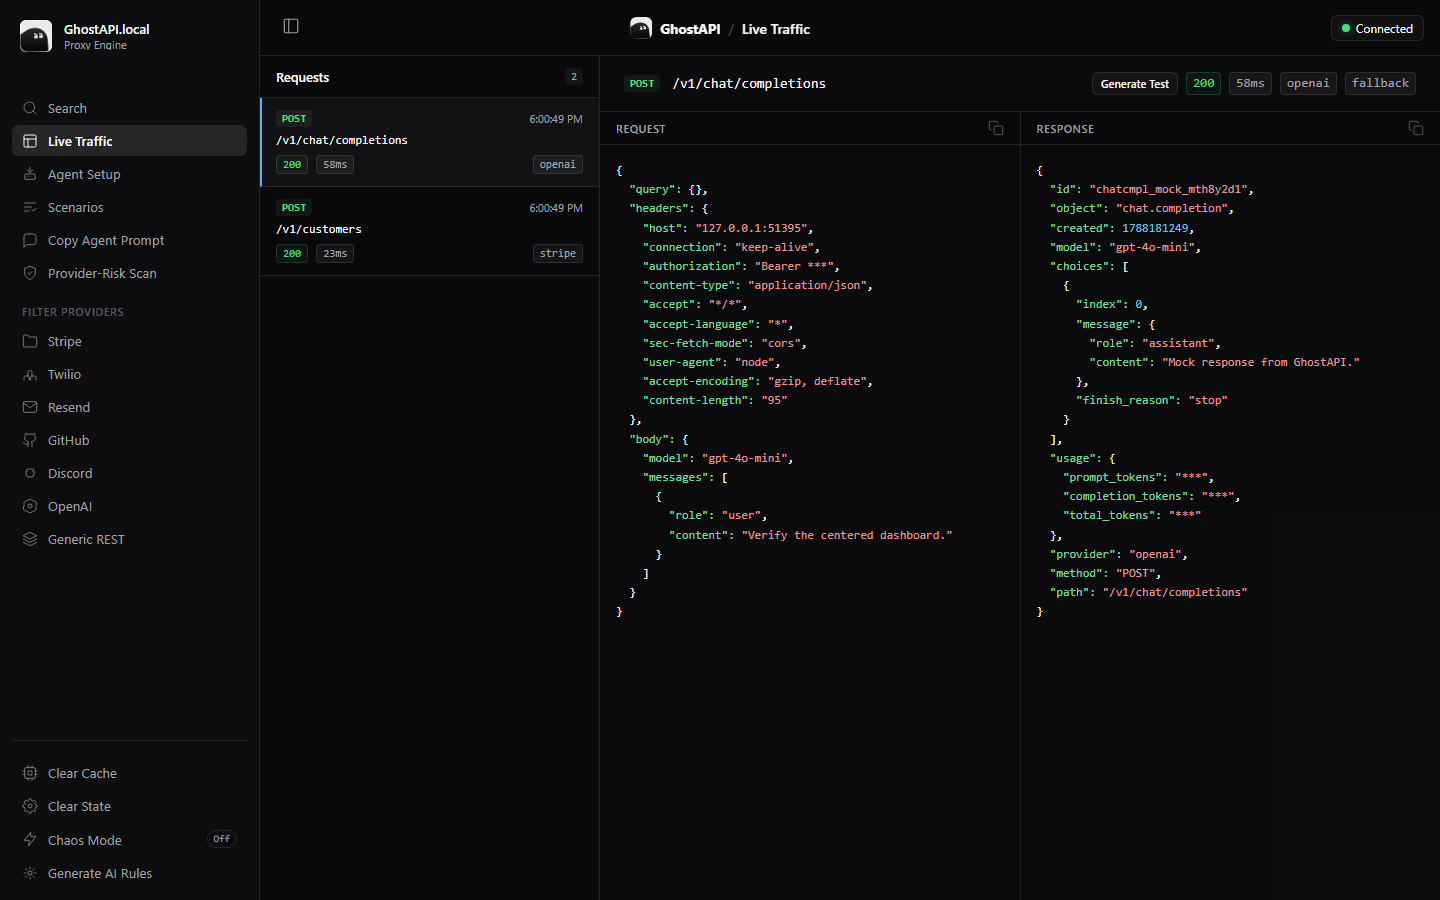Go to Scenarios
Image resolution: width=1440 pixels, height=900 pixels.
pos(129,207)
